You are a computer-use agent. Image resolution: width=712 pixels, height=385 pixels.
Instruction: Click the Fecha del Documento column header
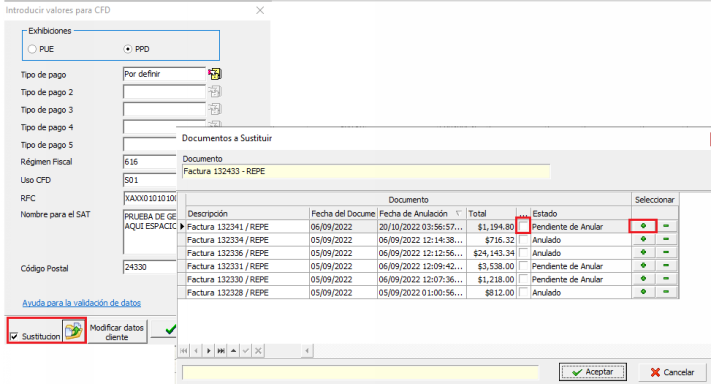(343, 213)
